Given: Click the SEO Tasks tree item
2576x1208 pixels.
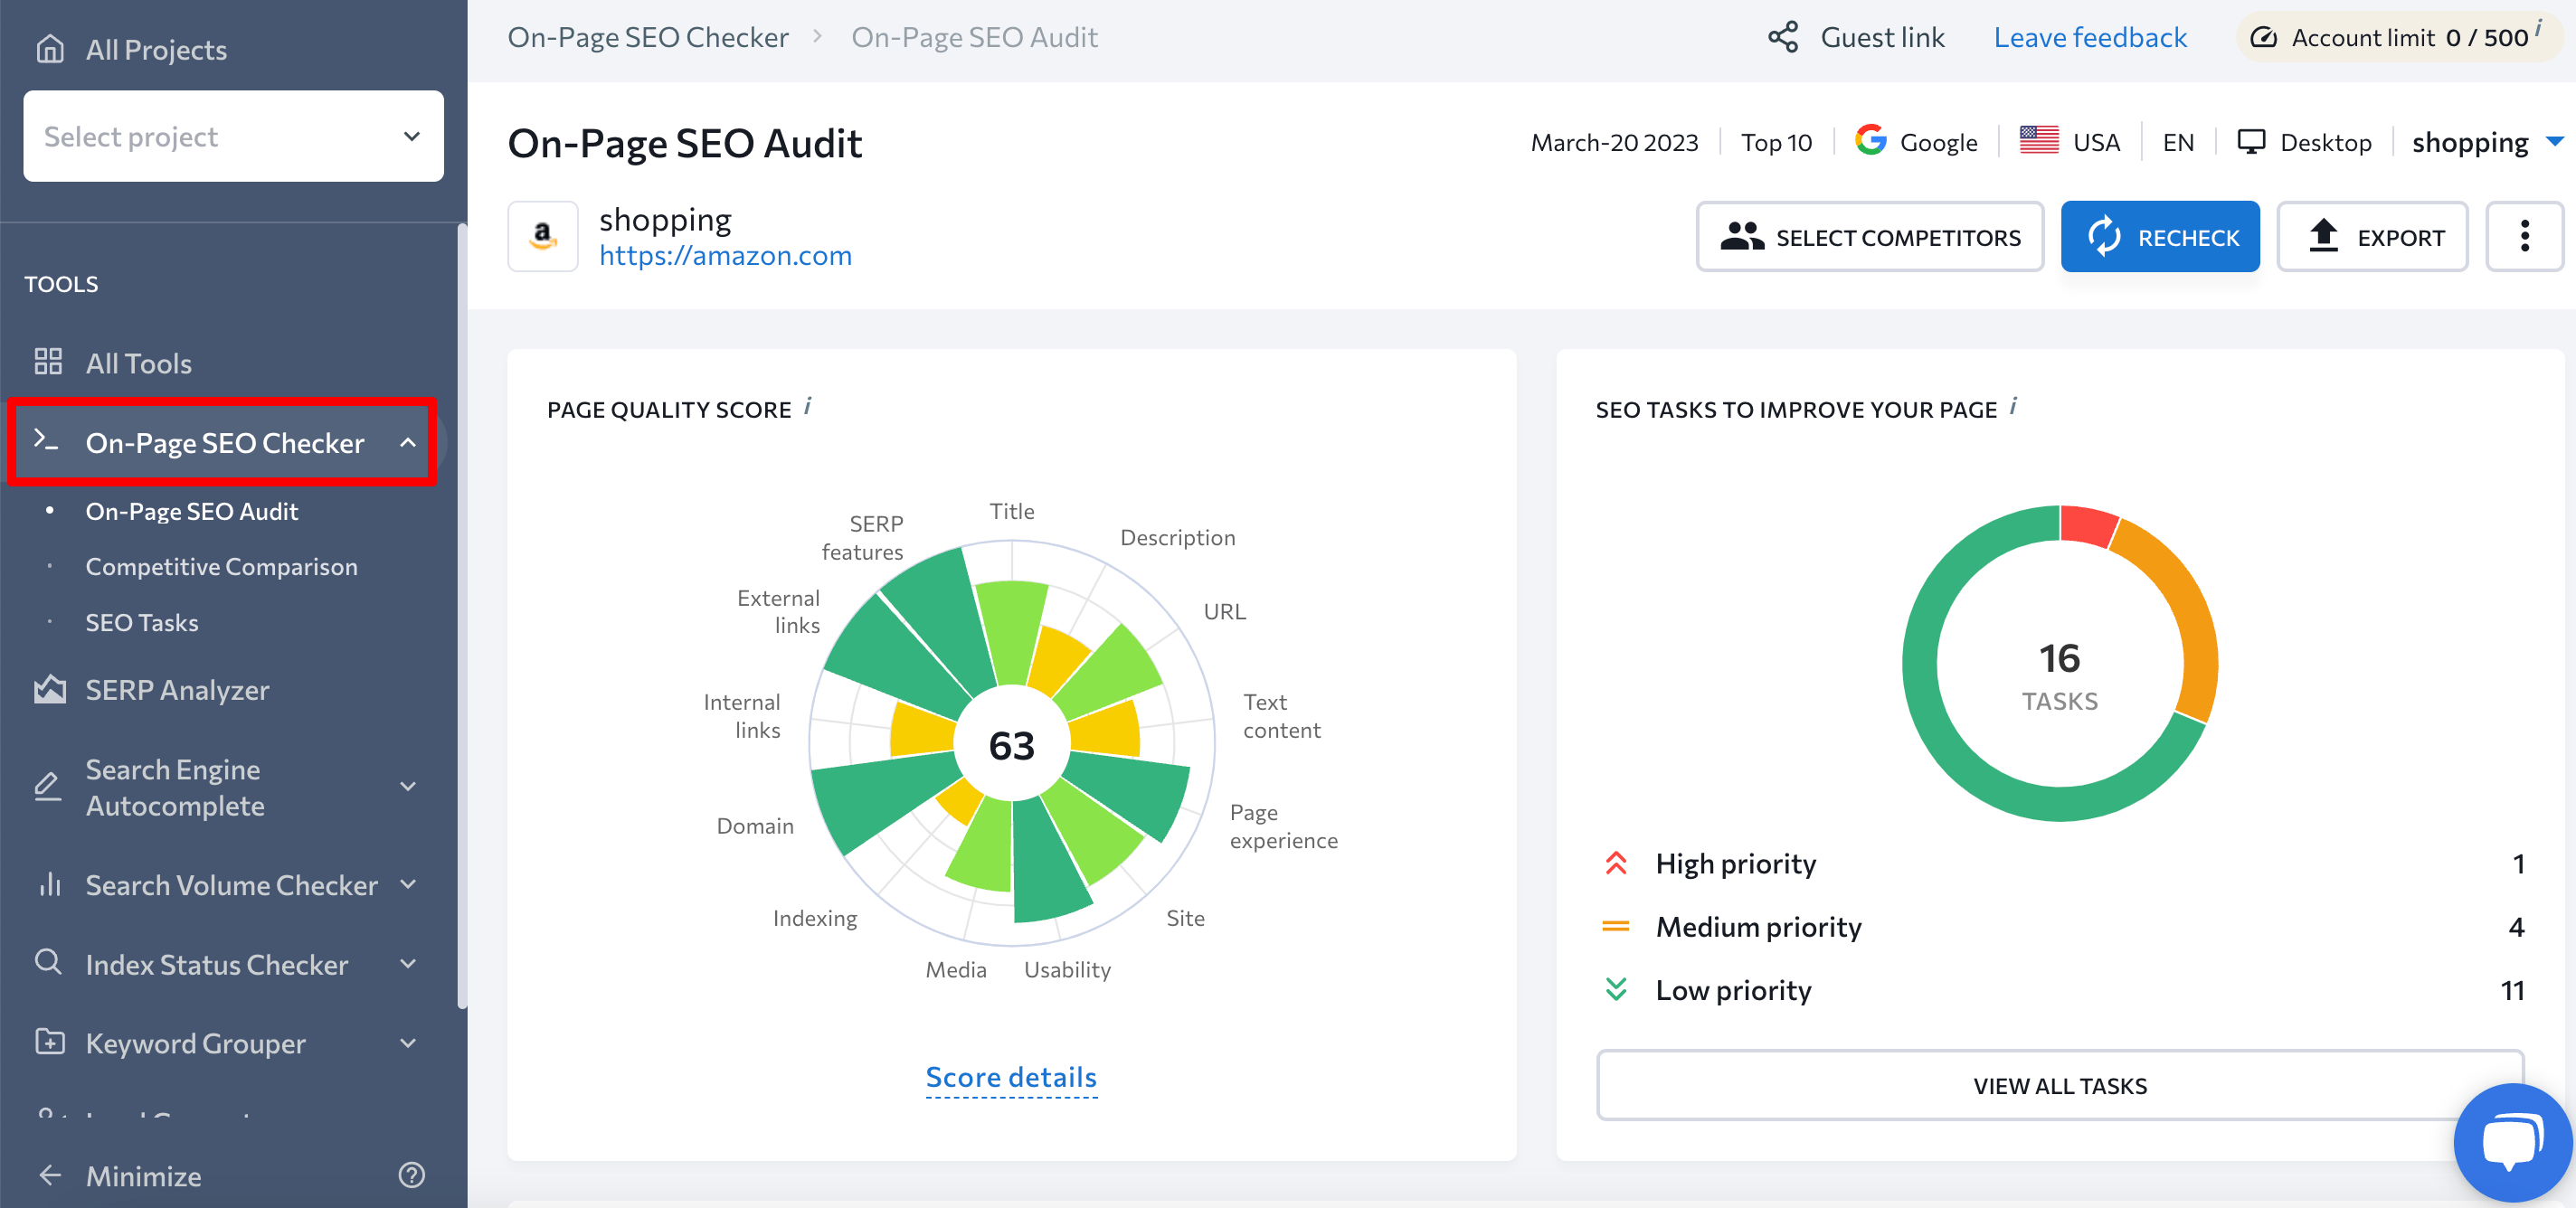Looking at the screenshot, I should click(143, 622).
